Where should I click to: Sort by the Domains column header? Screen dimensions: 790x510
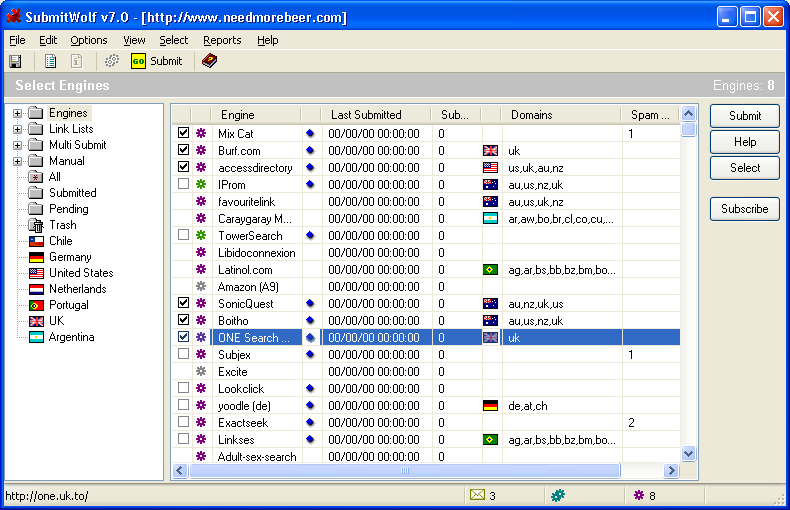click(561, 115)
